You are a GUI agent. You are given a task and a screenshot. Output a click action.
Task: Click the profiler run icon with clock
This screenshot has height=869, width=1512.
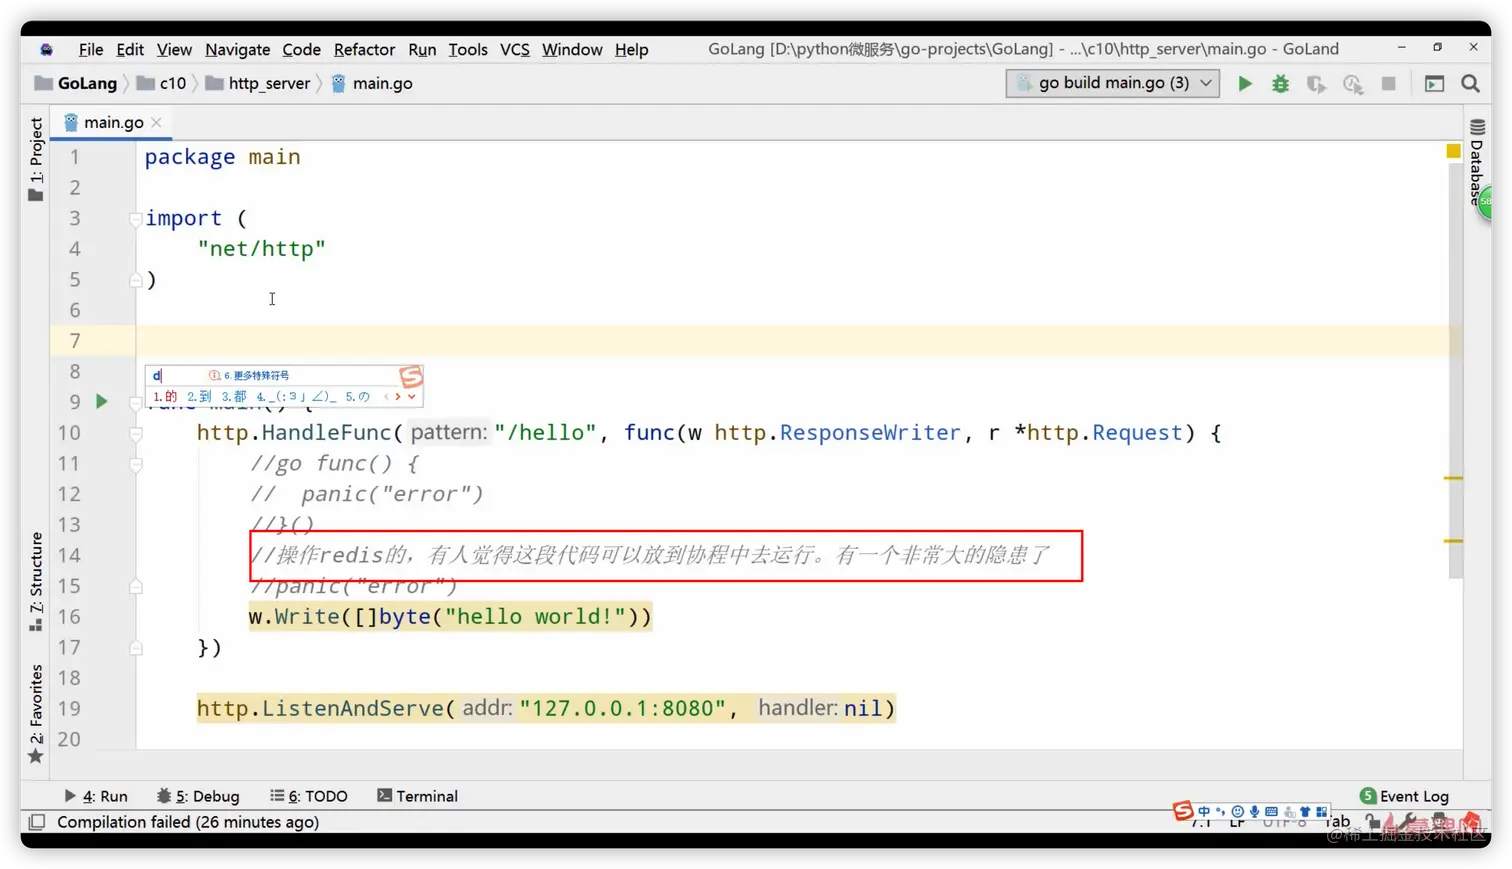(x=1353, y=84)
